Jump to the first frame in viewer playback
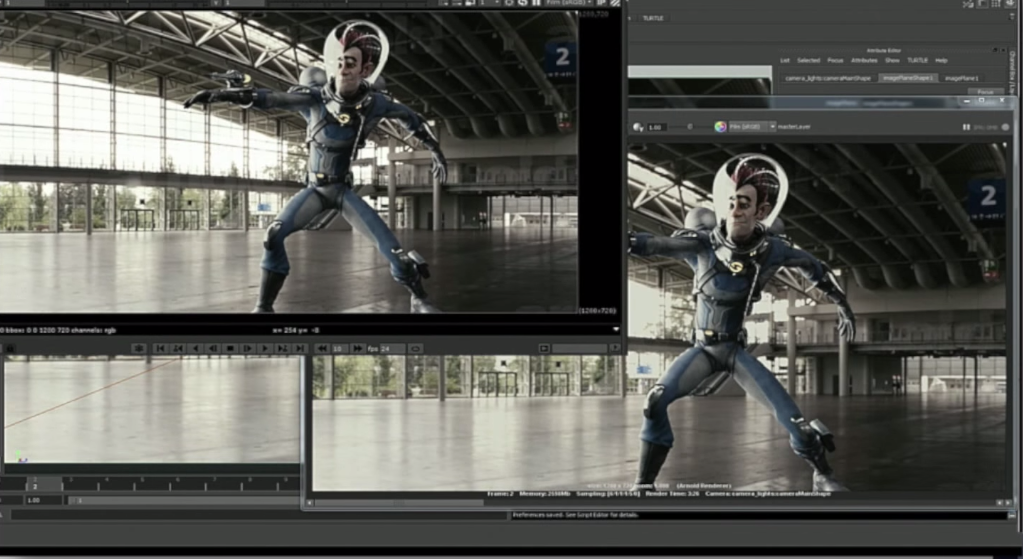The image size is (1023, 559). (161, 348)
